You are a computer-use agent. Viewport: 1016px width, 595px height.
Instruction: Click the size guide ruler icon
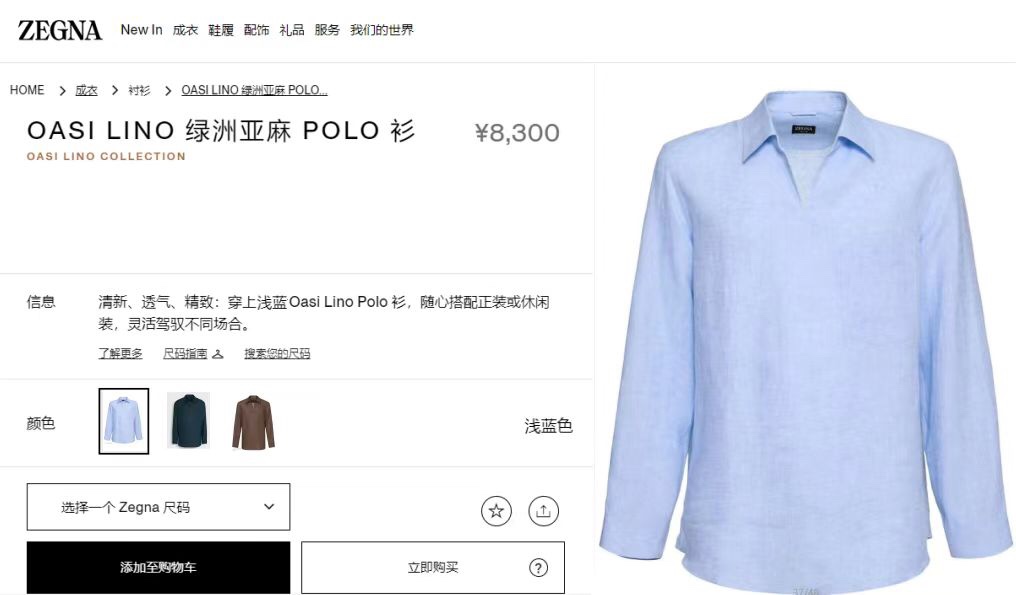point(218,354)
